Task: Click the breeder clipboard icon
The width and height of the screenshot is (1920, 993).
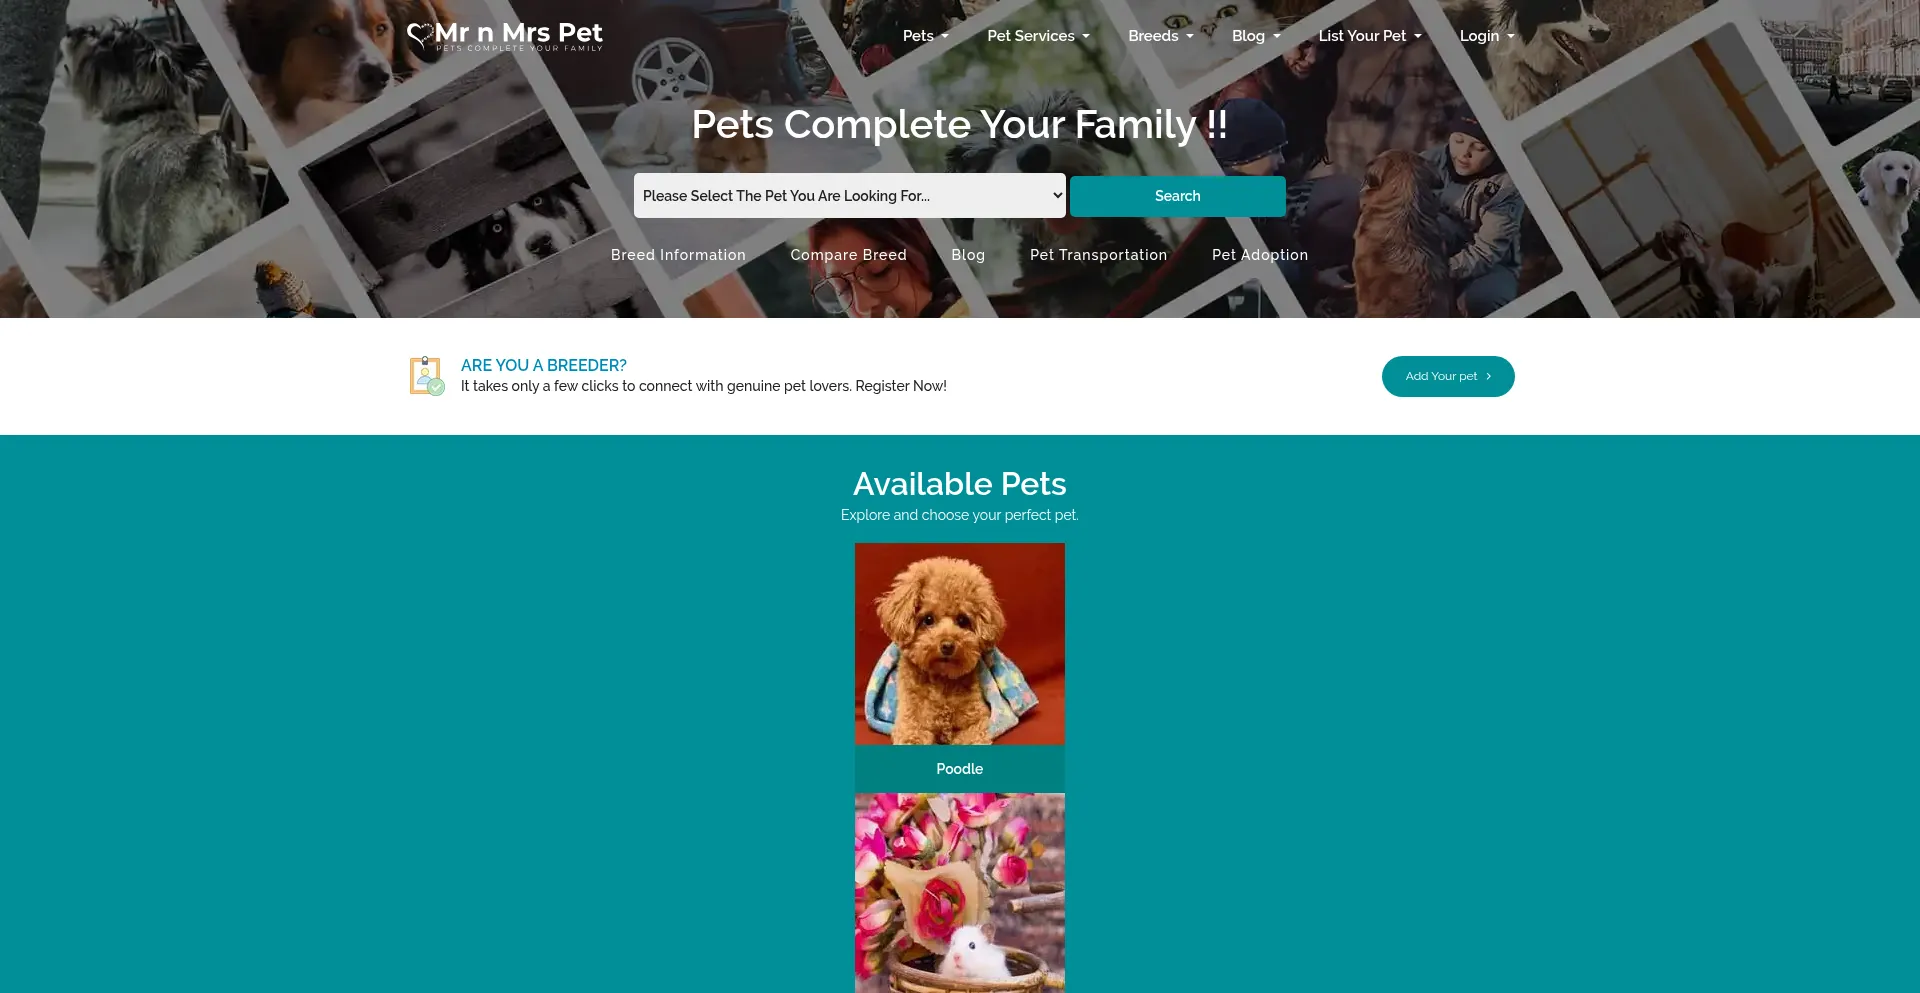Action: pos(427,376)
